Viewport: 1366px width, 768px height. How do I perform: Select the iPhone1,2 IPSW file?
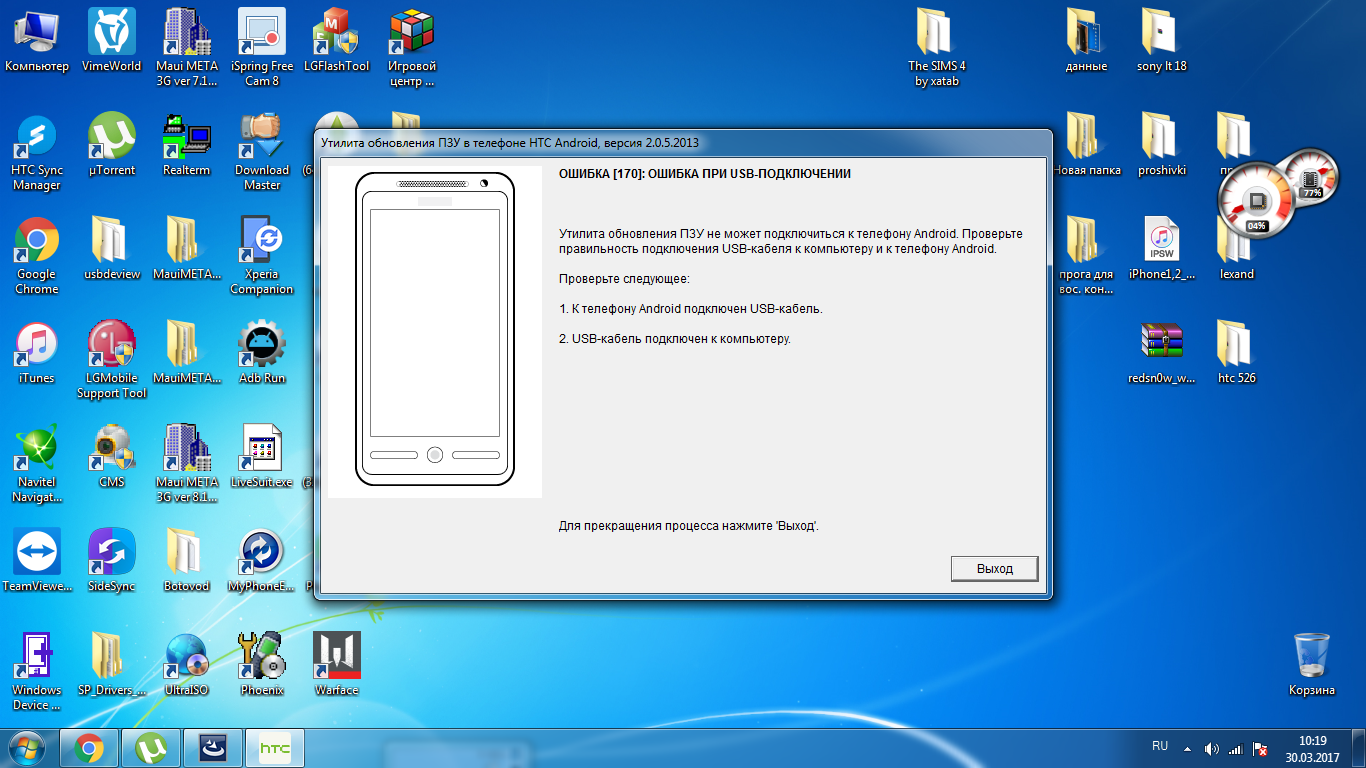(x=1162, y=249)
